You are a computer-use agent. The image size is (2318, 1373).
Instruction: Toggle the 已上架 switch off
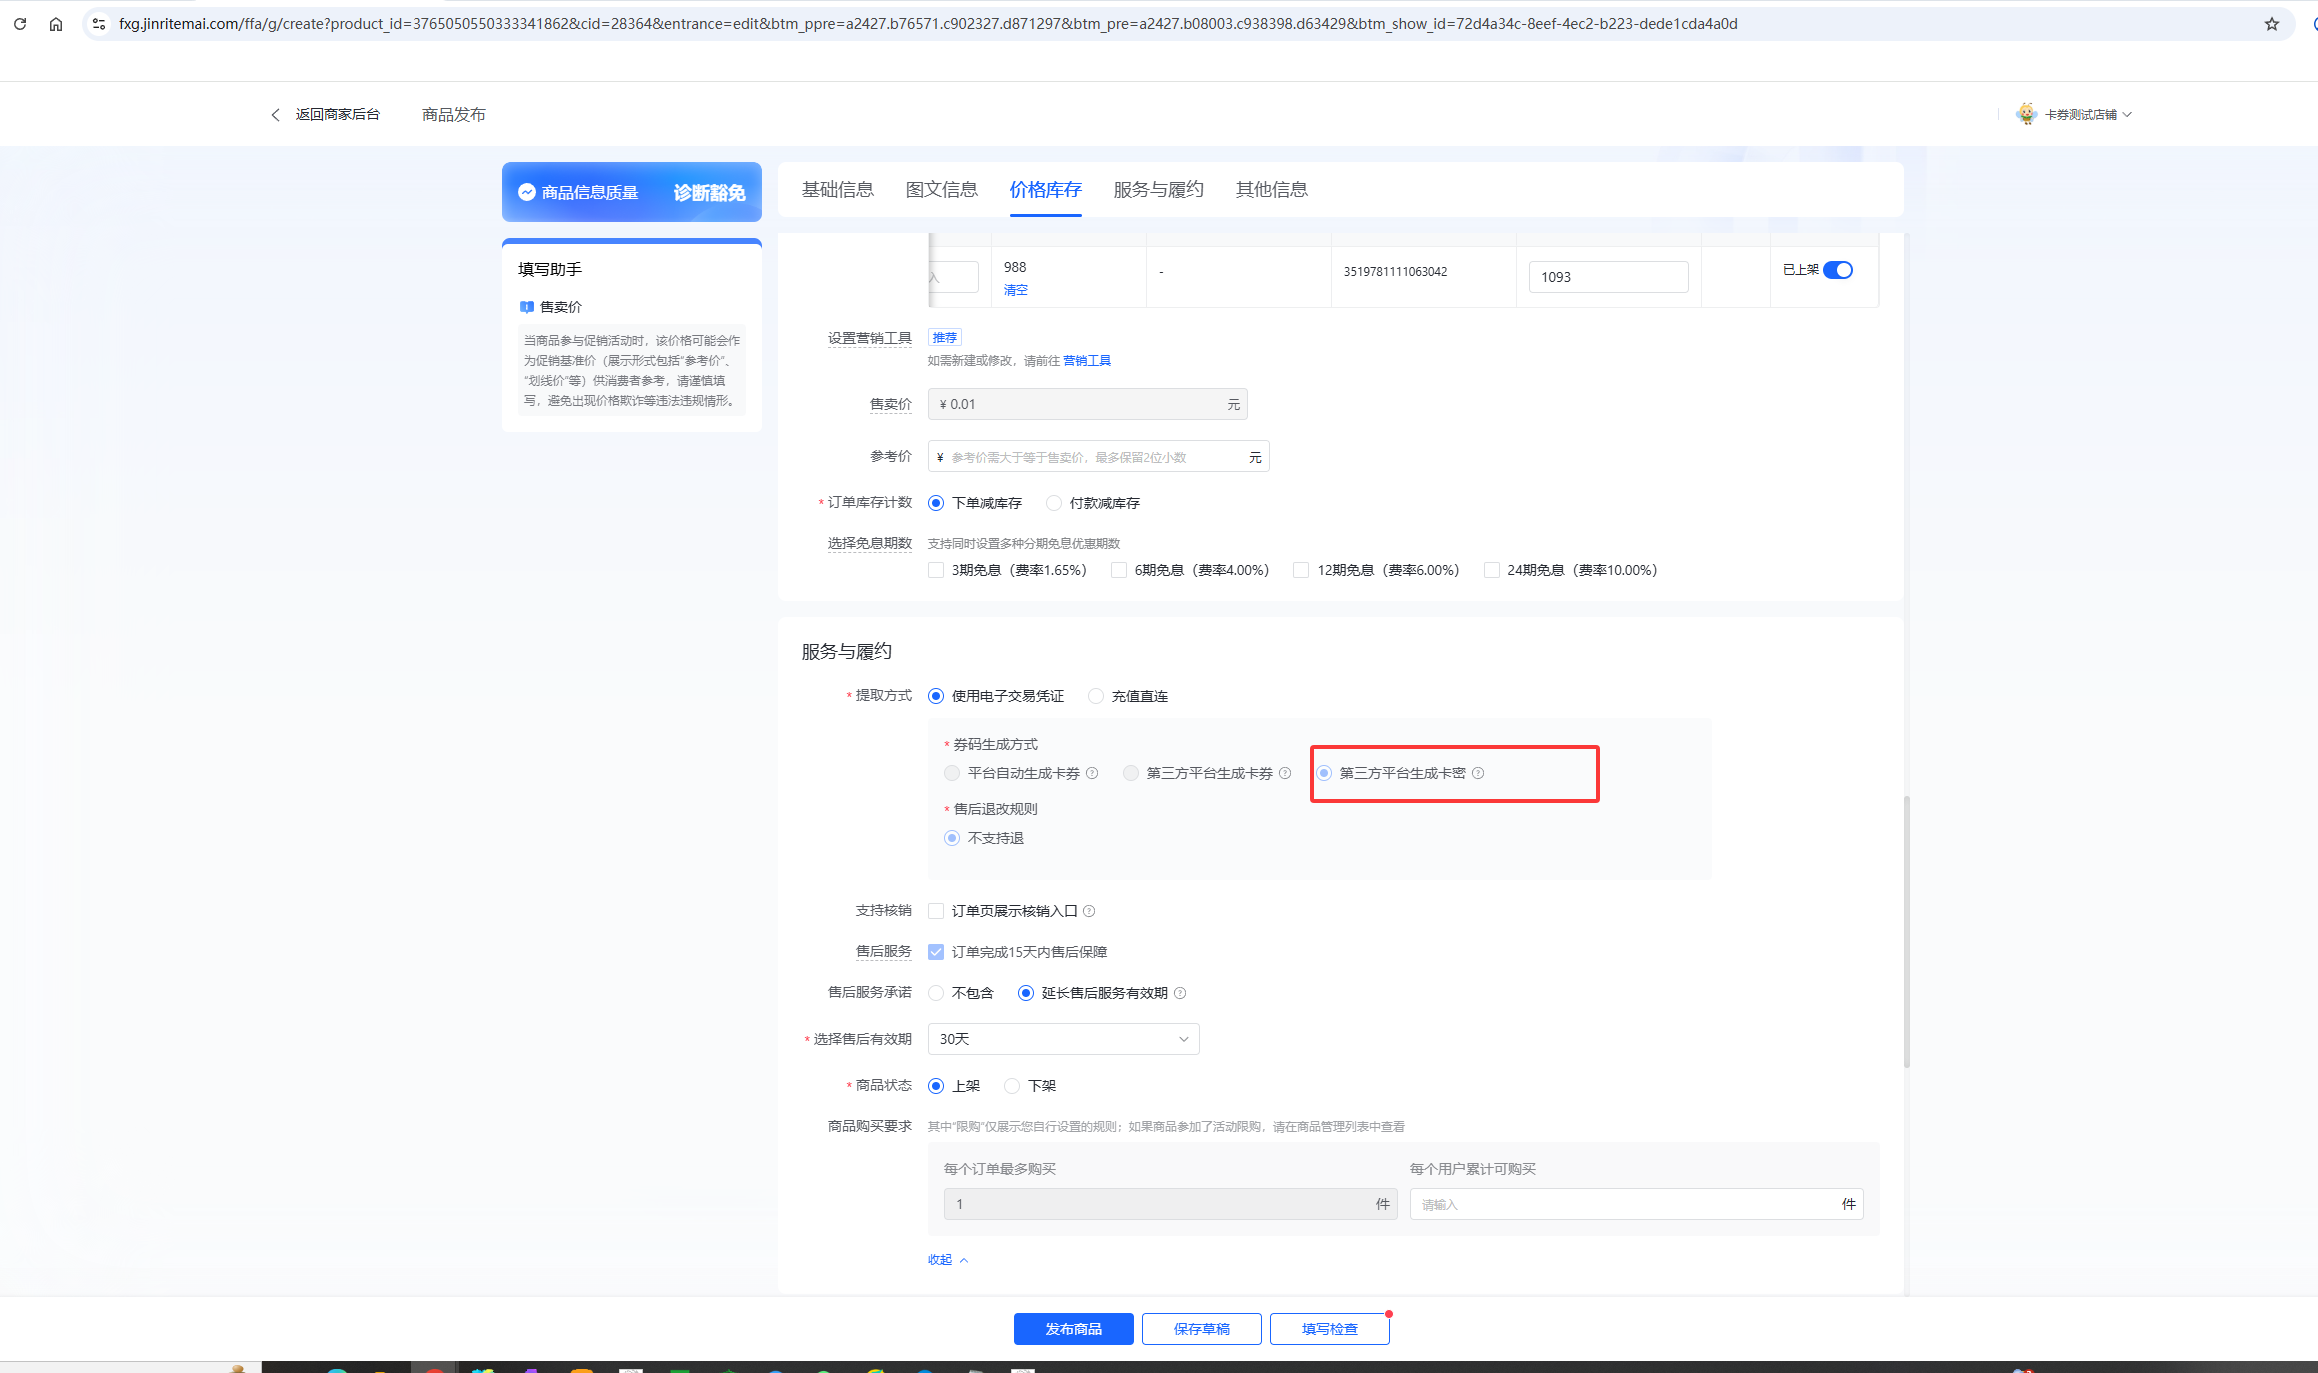click(x=1837, y=270)
